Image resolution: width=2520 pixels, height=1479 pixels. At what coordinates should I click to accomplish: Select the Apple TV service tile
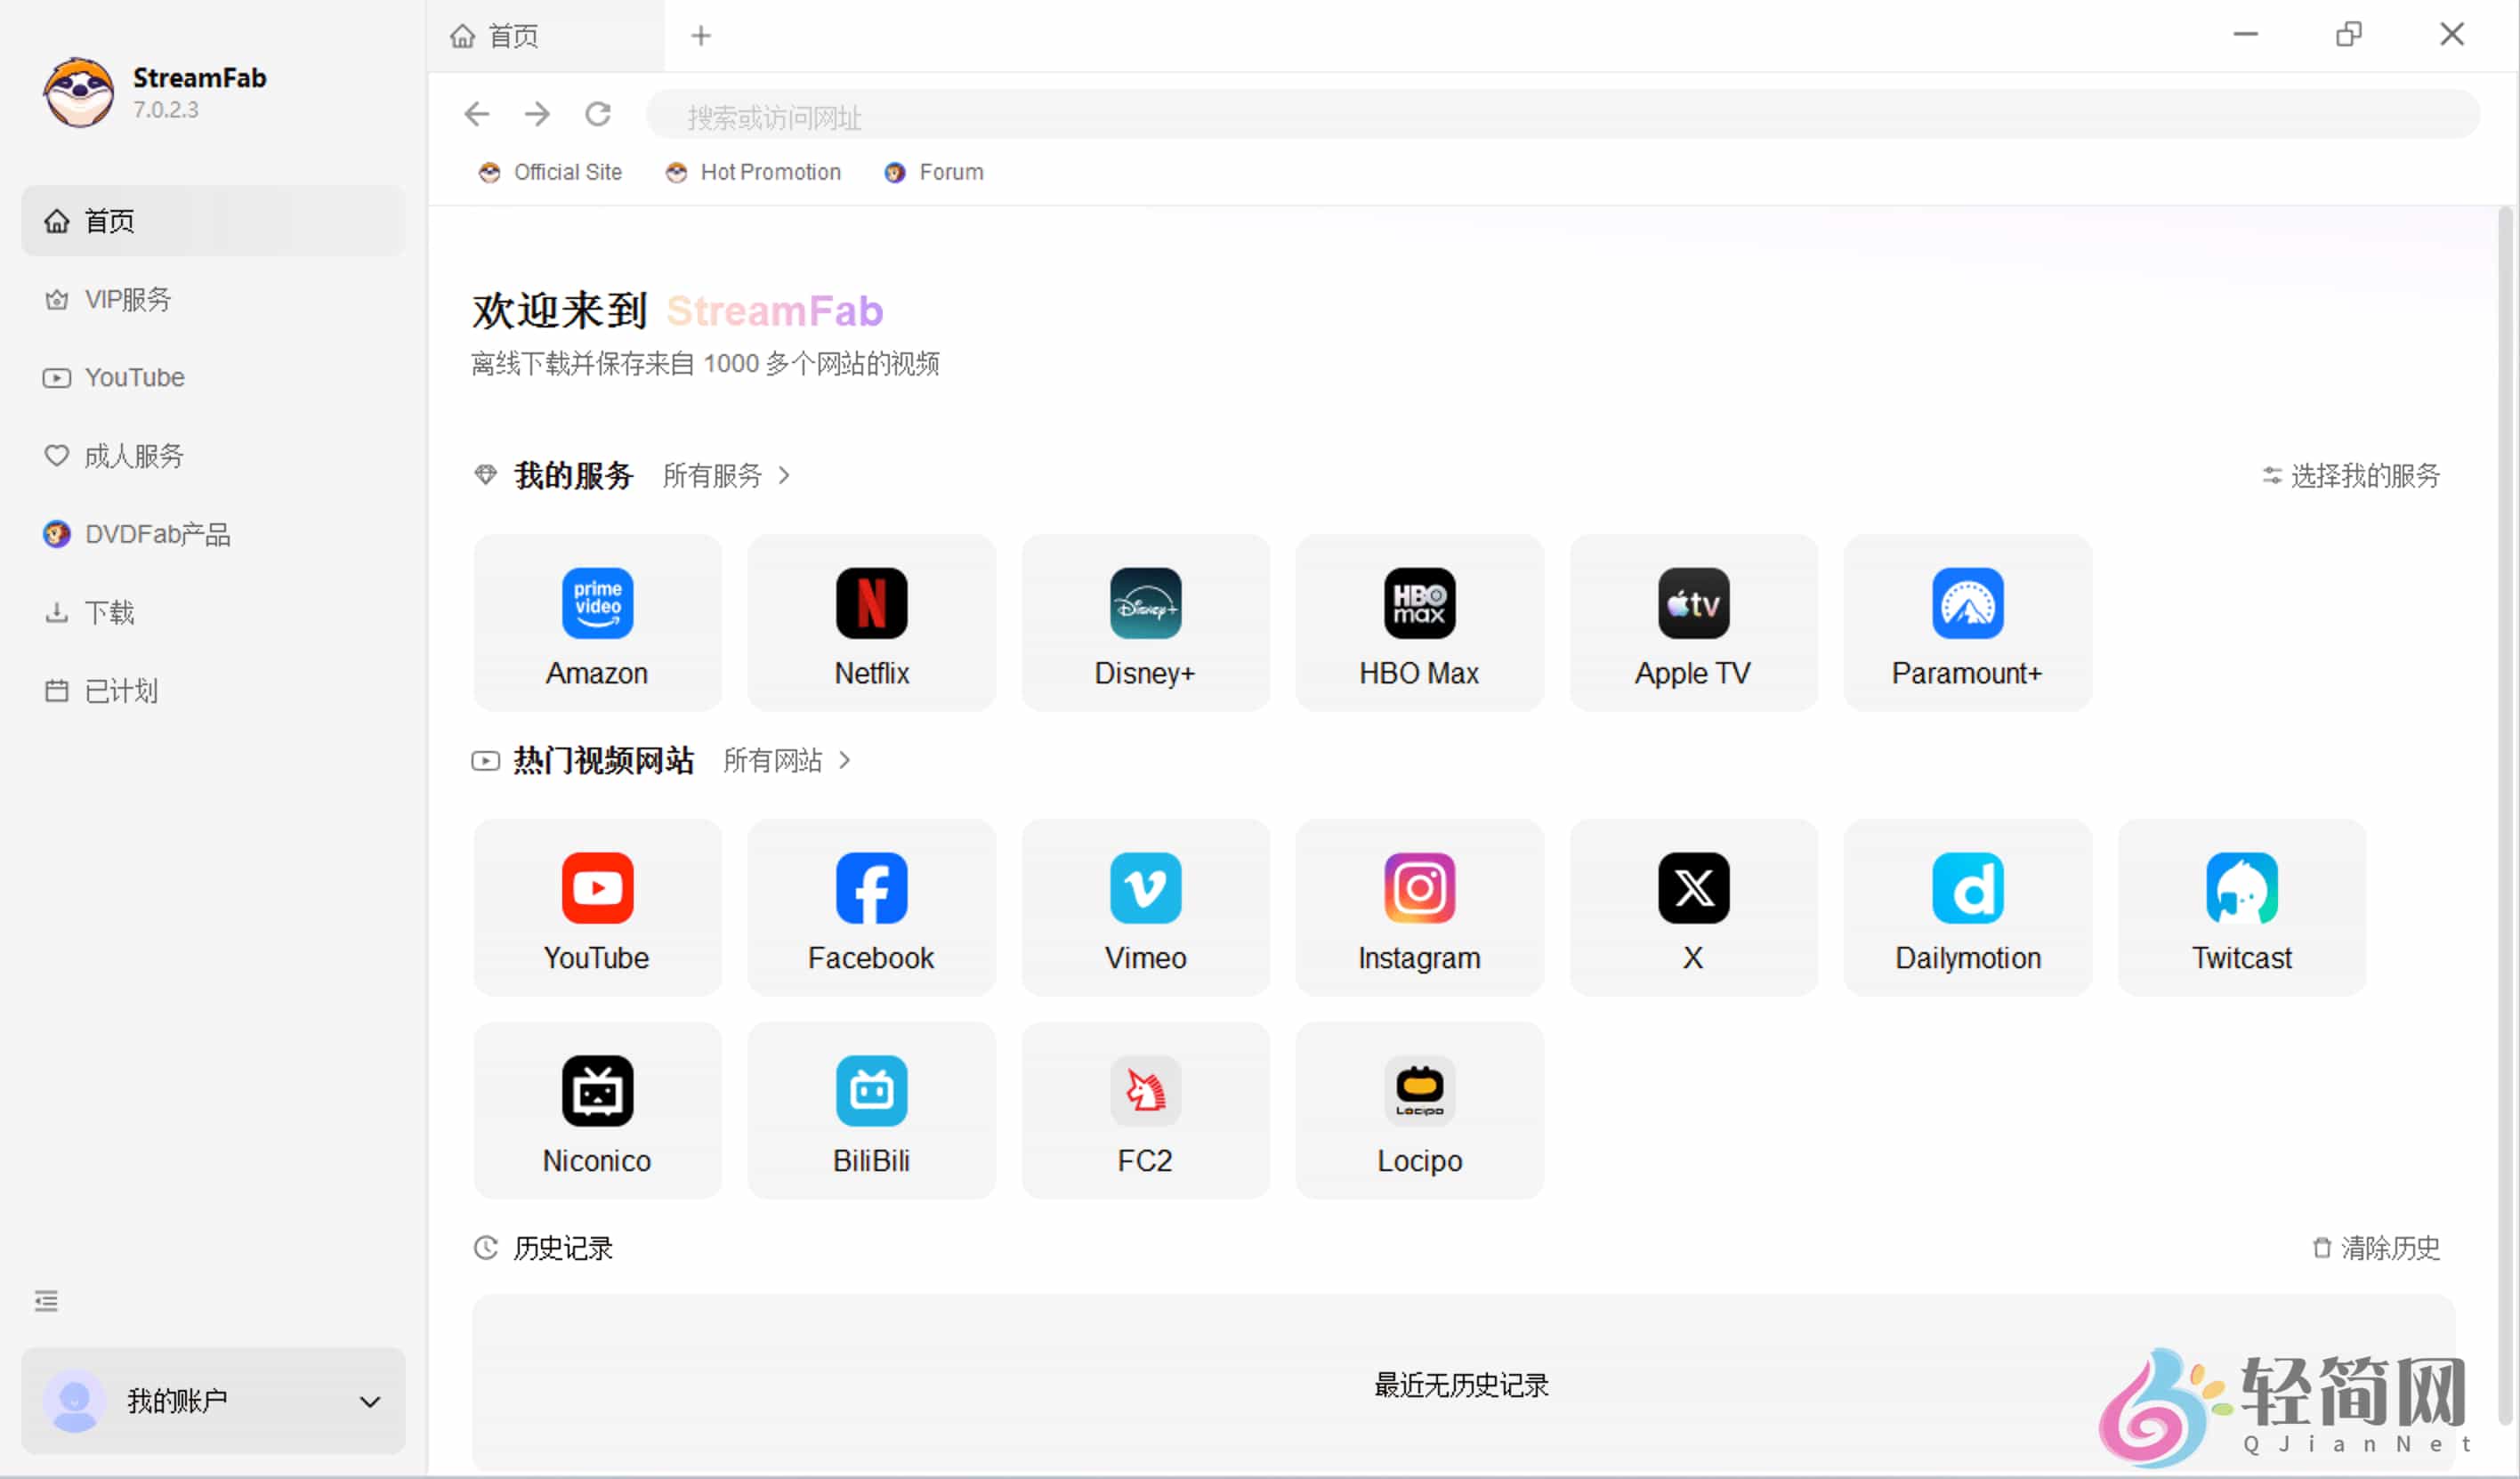(x=1693, y=623)
